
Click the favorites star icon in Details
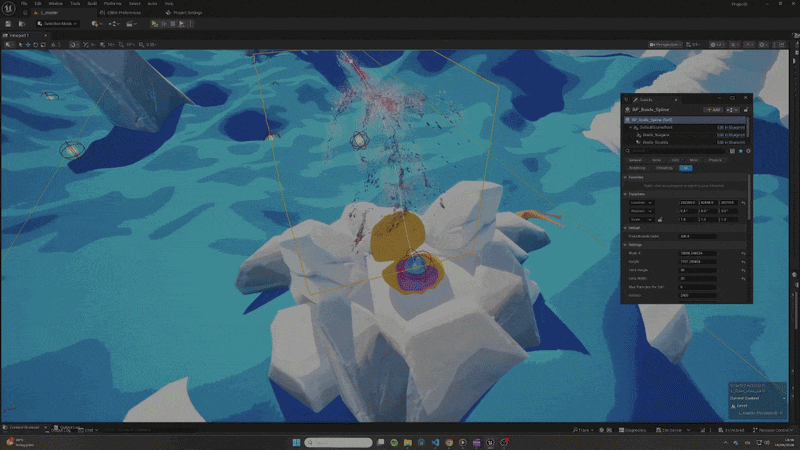click(x=740, y=151)
